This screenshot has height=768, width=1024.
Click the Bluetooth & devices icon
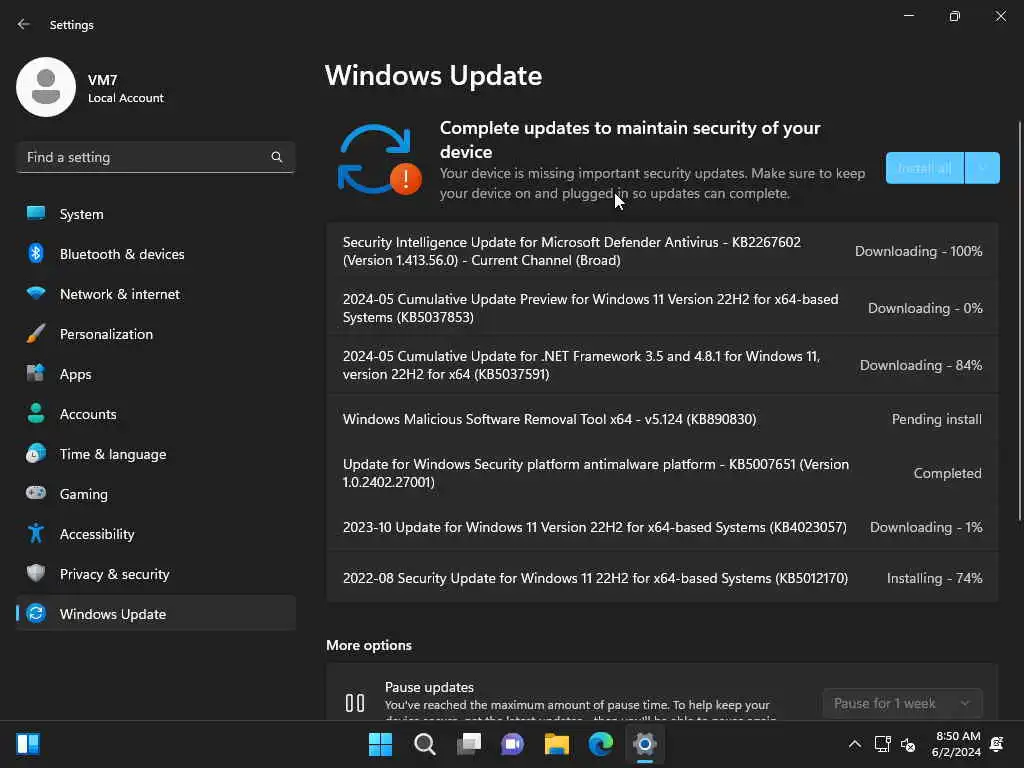click(36, 253)
